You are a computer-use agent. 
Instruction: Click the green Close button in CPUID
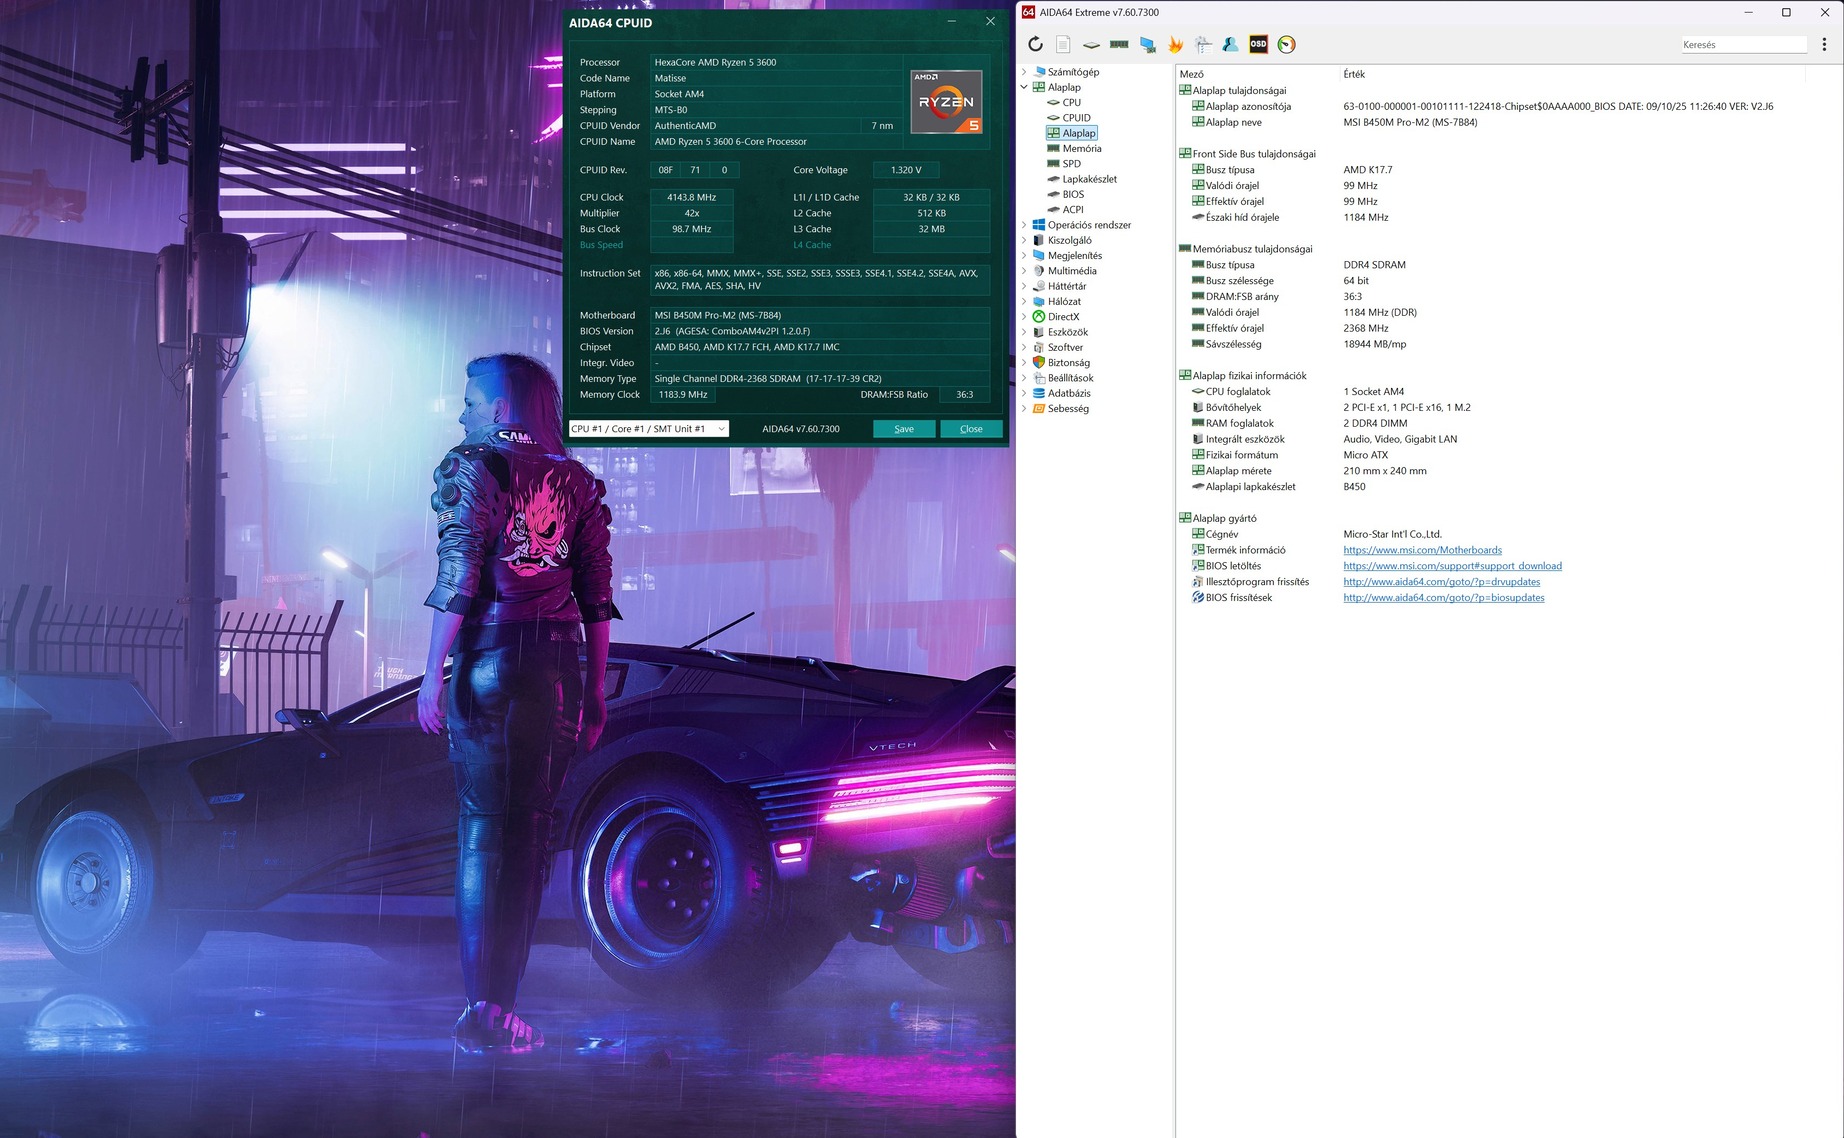tap(971, 429)
